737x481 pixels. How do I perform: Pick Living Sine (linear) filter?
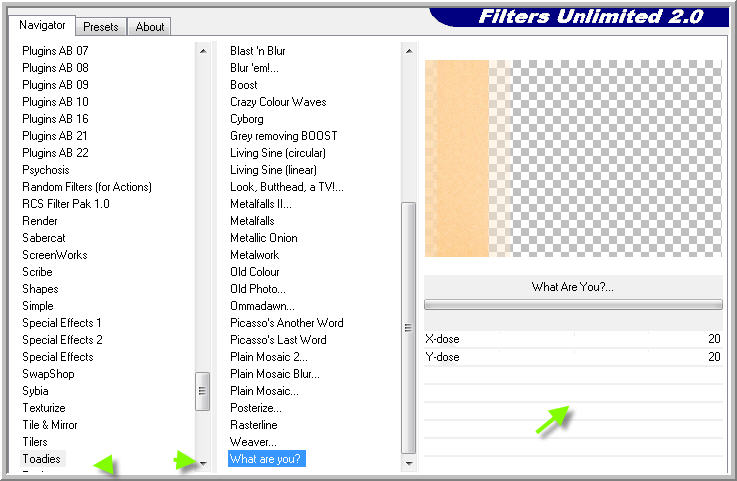[x=273, y=170]
